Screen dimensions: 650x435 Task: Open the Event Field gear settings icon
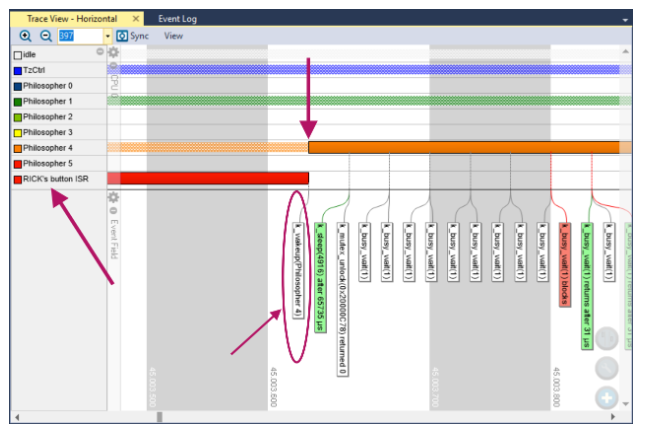pyautogui.click(x=113, y=198)
